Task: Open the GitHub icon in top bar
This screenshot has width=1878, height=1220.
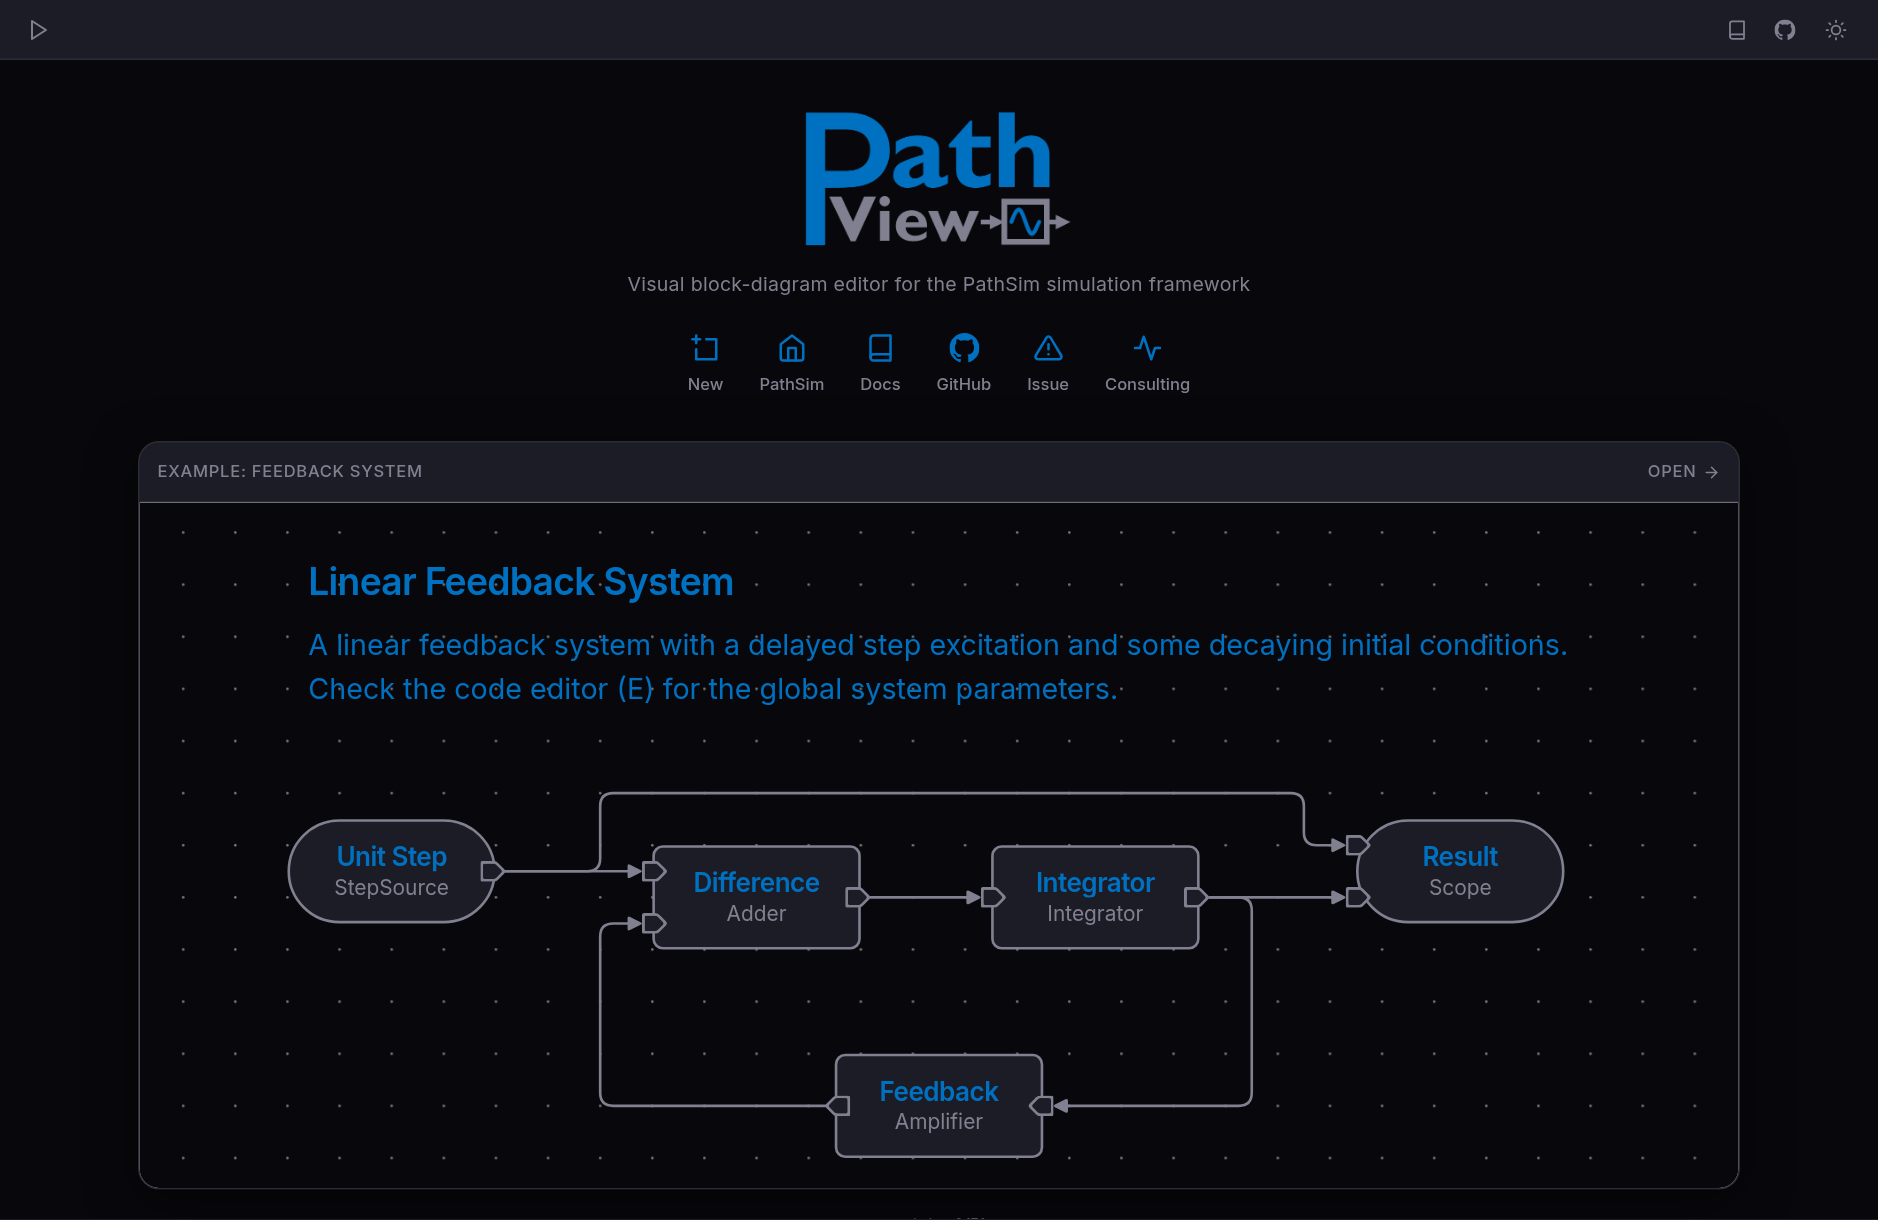Action: tap(1785, 30)
